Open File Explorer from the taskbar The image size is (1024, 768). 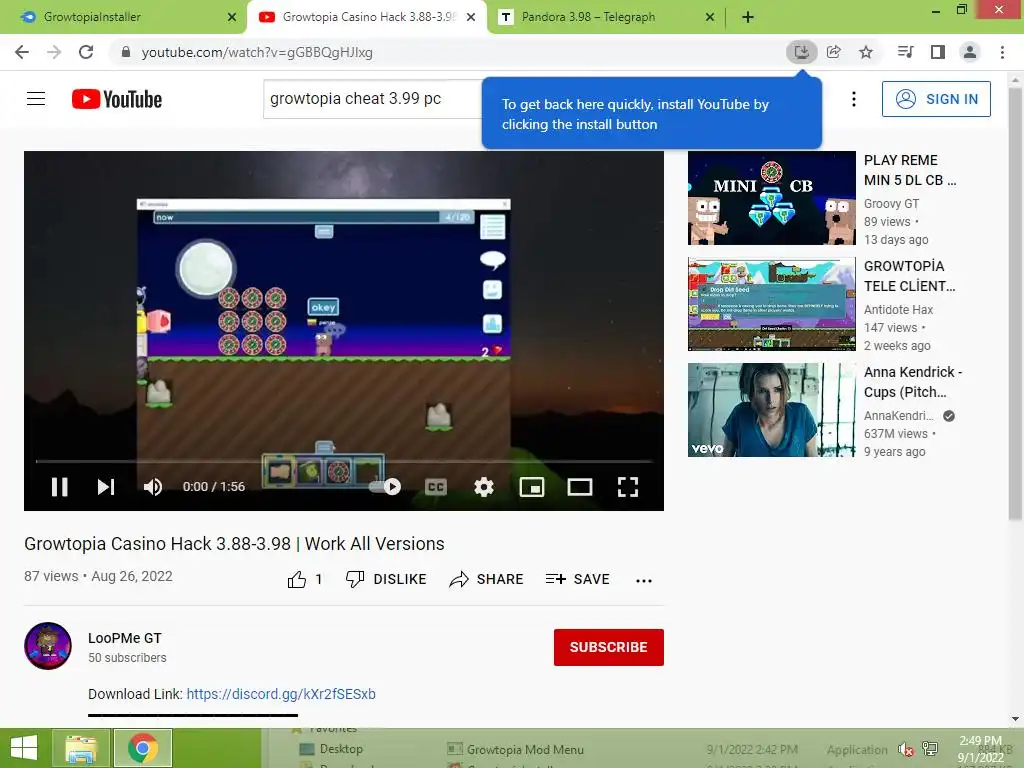(x=81, y=748)
